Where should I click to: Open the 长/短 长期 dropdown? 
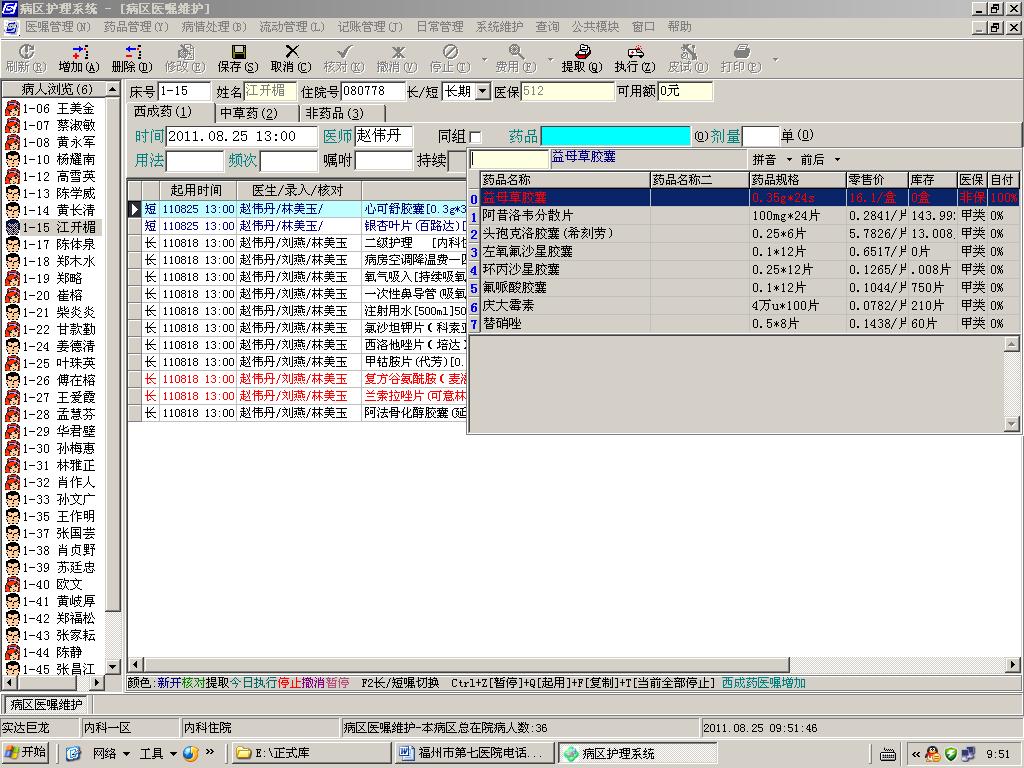(483, 92)
